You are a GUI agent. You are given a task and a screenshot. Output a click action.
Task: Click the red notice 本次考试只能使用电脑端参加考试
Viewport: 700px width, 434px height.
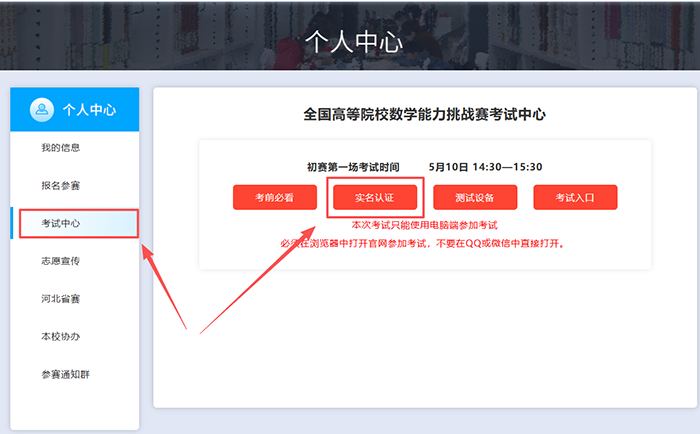point(425,225)
